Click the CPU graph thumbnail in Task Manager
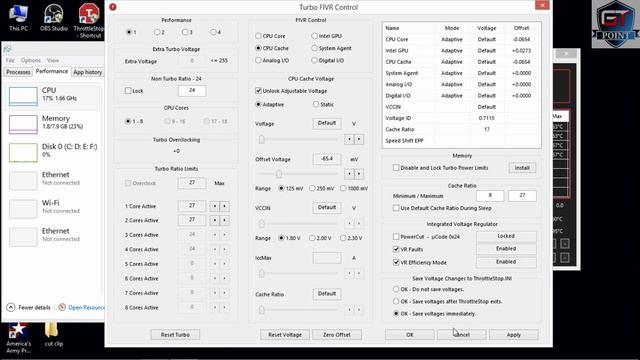Screen dimensions: 640x360 tap(23, 96)
